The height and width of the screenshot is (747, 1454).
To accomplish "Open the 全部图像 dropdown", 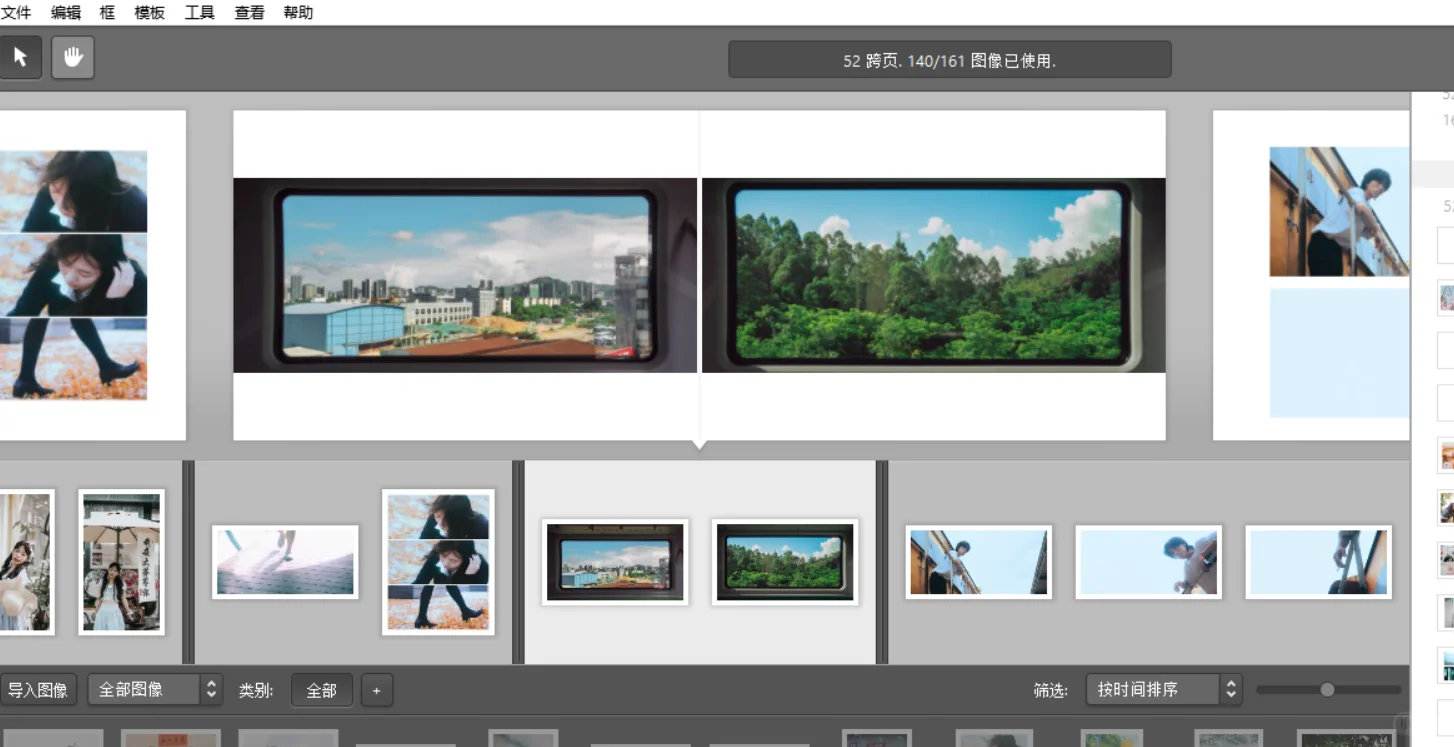I will (155, 690).
